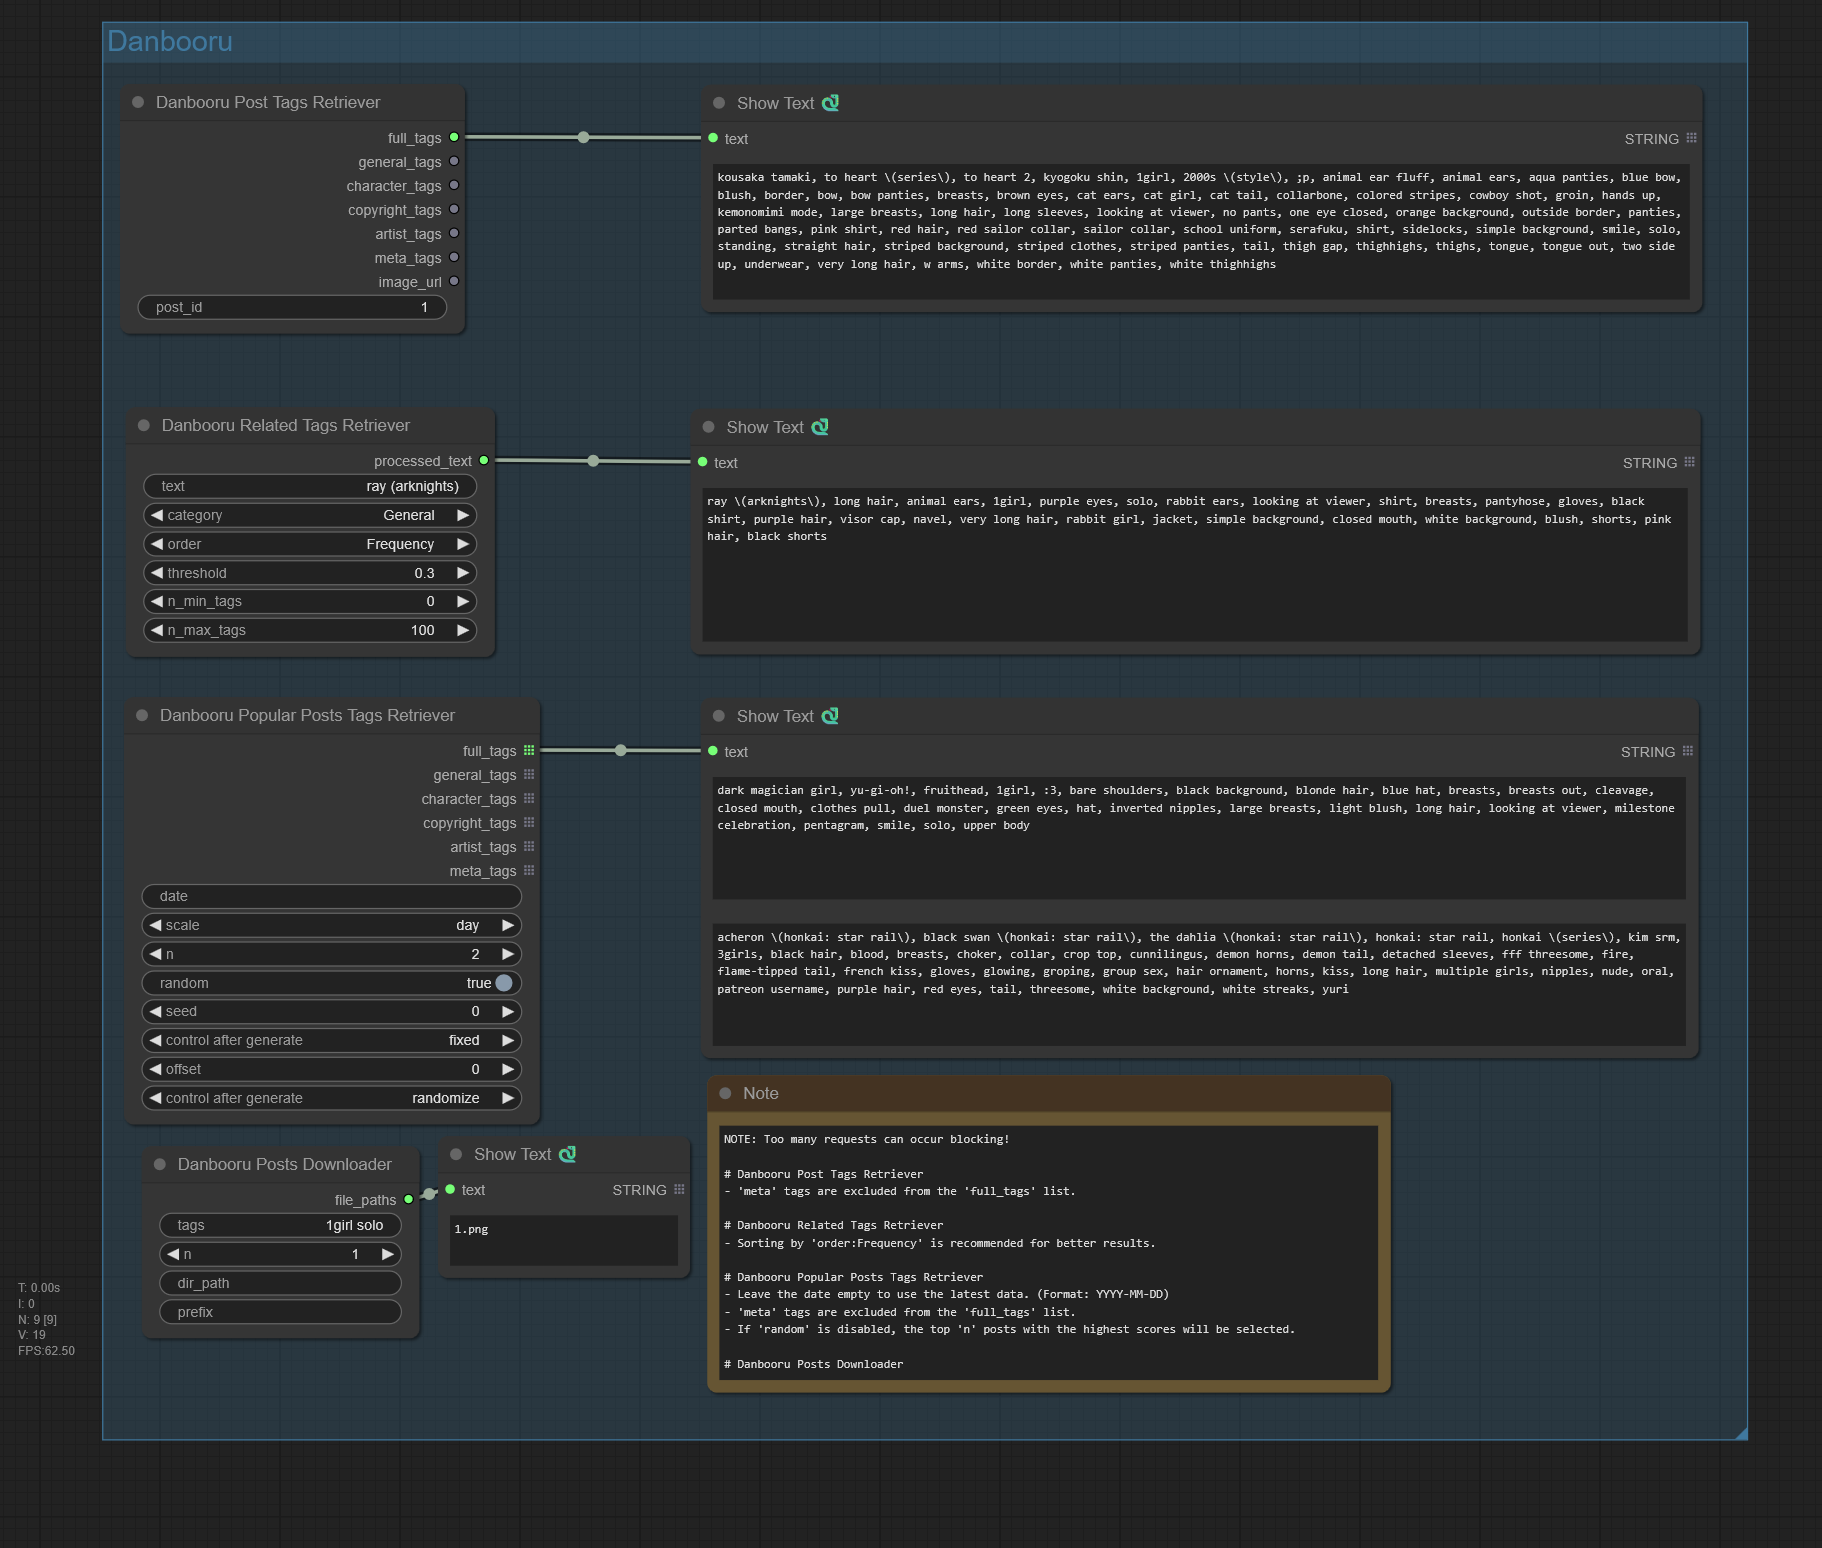Image resolution: width=1822 pixels, height=1548 pixels.
Task: Click link midpoint dot of Popular Posts full_tags connection
Action: [x=621, y=750]
